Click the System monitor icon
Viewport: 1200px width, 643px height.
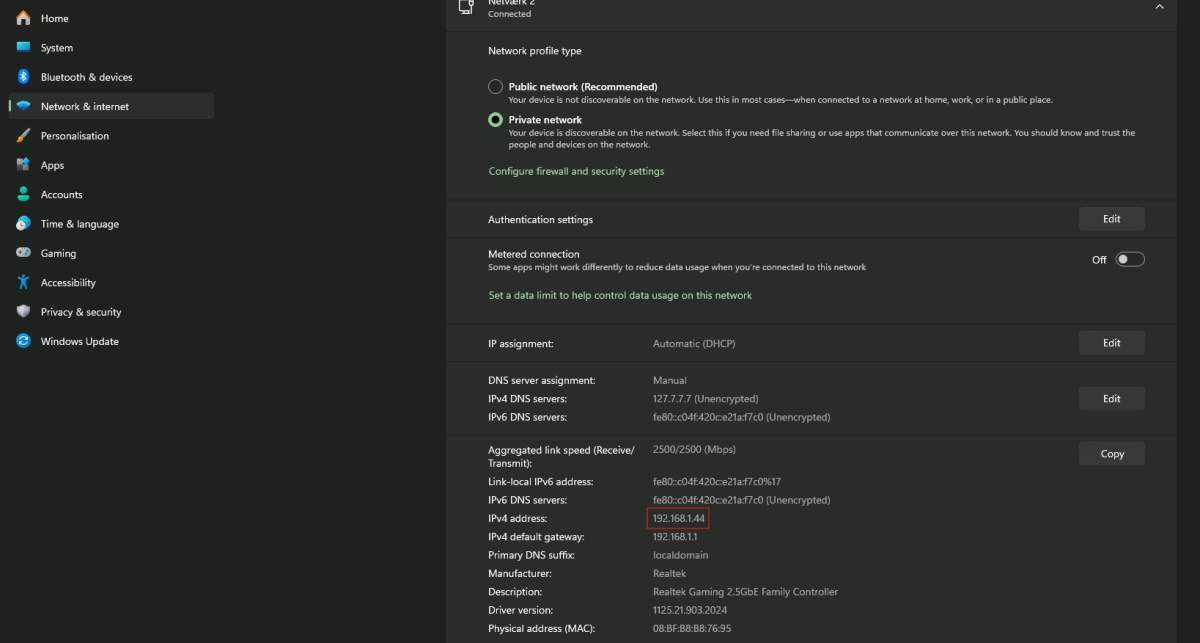(23, 48)
